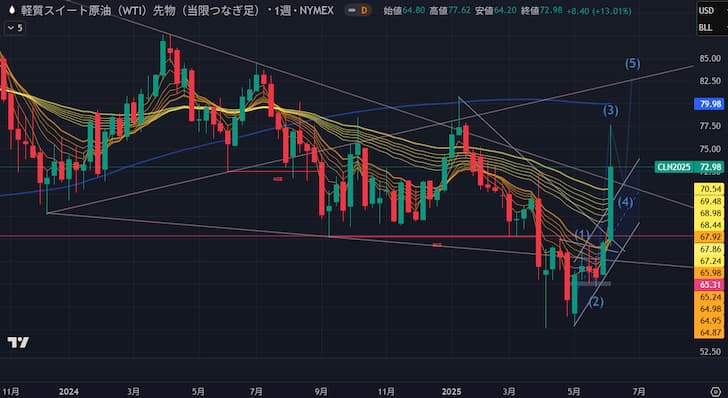Select the wave (5) label

tap(632, 64)
